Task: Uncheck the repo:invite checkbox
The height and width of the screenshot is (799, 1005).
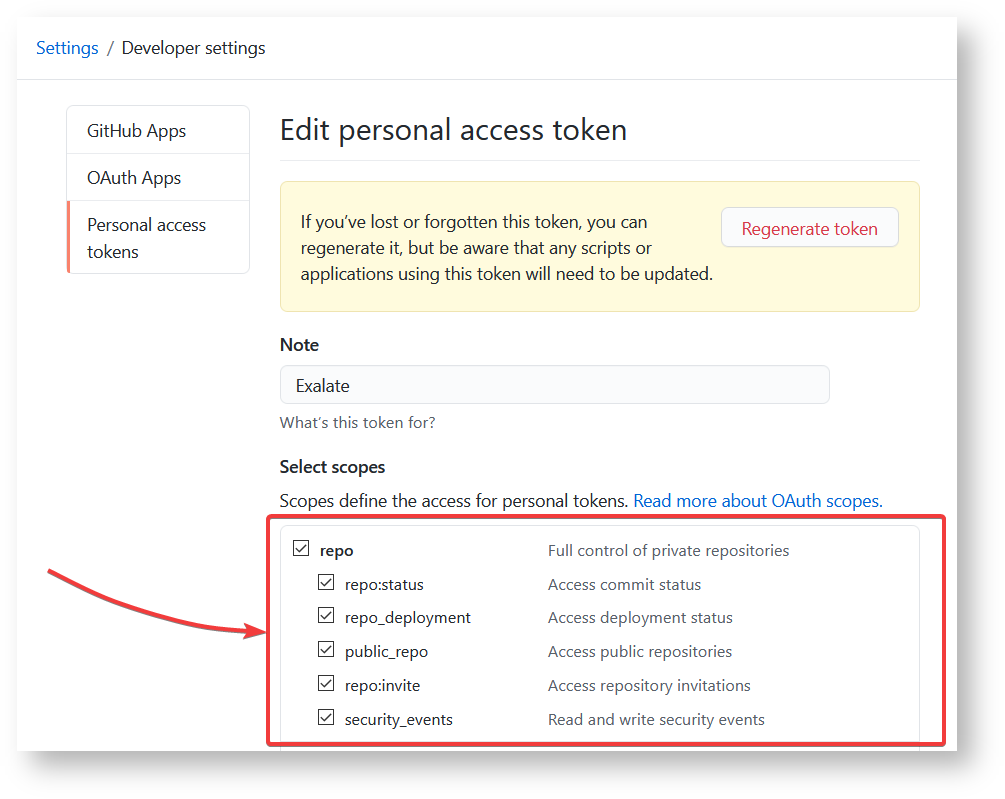Action: pos(326,684)
